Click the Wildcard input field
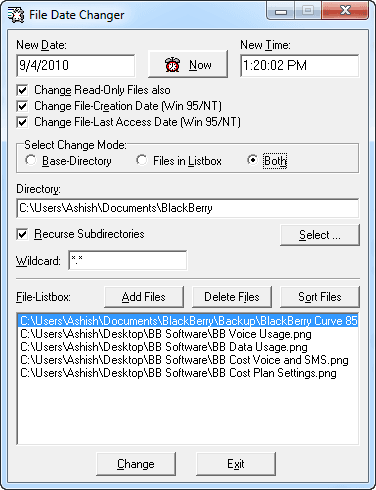The height and width of the screenshot is (490, 376). pos(128,260)
